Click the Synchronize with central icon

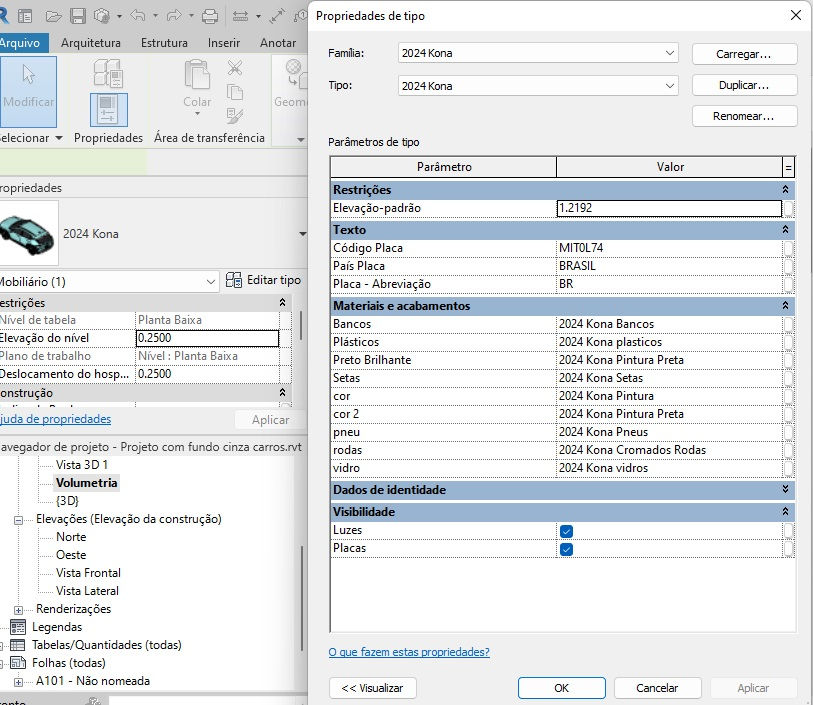pyautogui.click(x=102, y=16)
